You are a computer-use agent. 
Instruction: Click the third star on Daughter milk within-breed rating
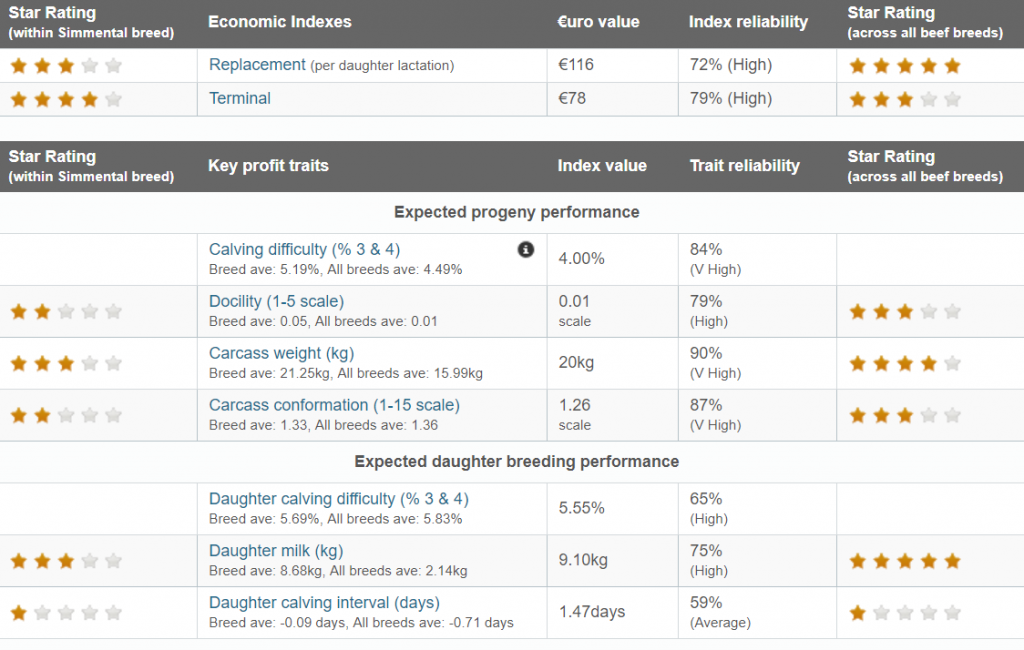click(x=65, y=560)
